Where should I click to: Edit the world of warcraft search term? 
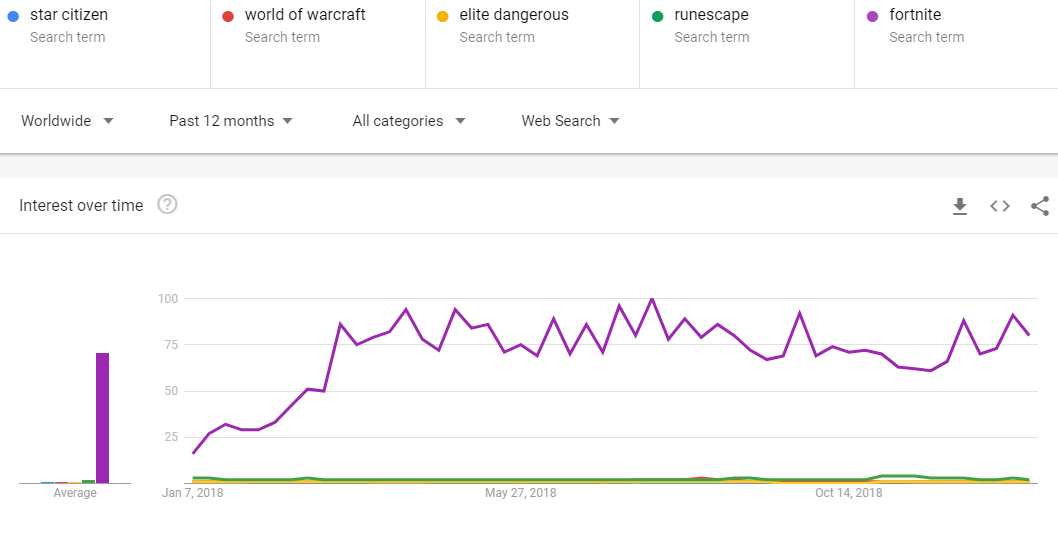coord(318,44)
